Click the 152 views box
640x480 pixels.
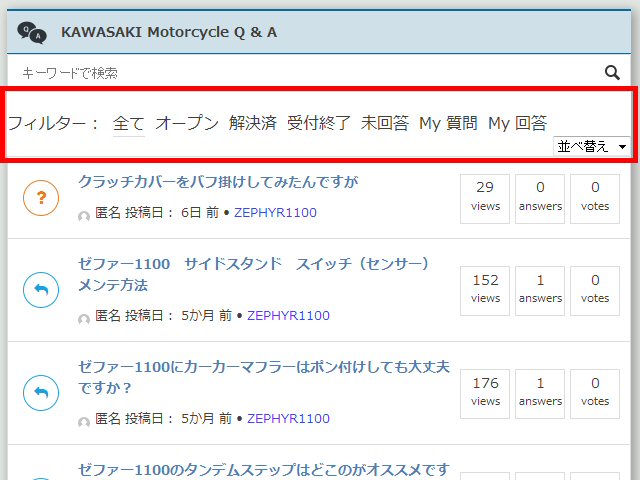[485, 291]
